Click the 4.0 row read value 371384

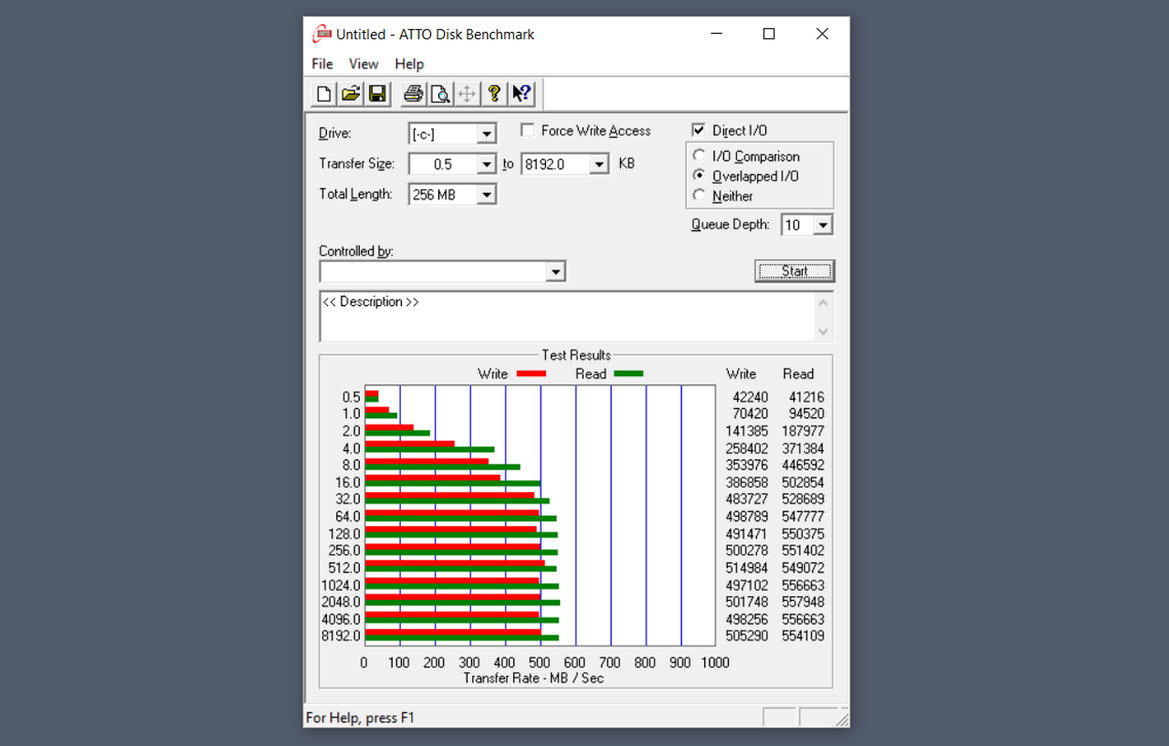click(x=803, y=449)
